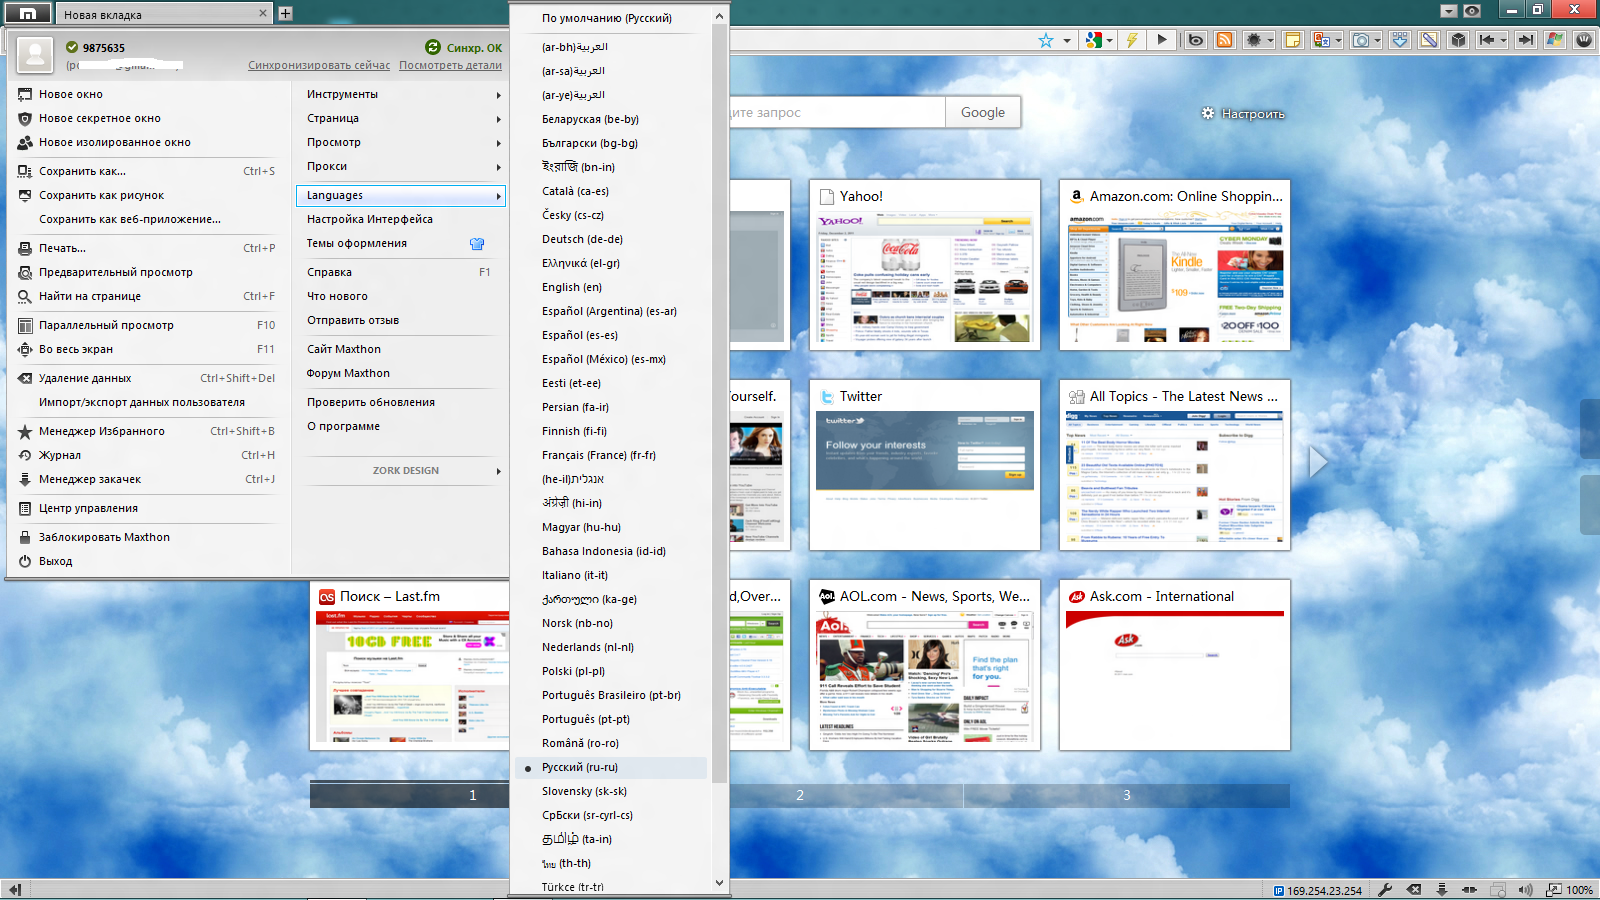Click the favorites star icon
1600x900 pixels.
1046,40
